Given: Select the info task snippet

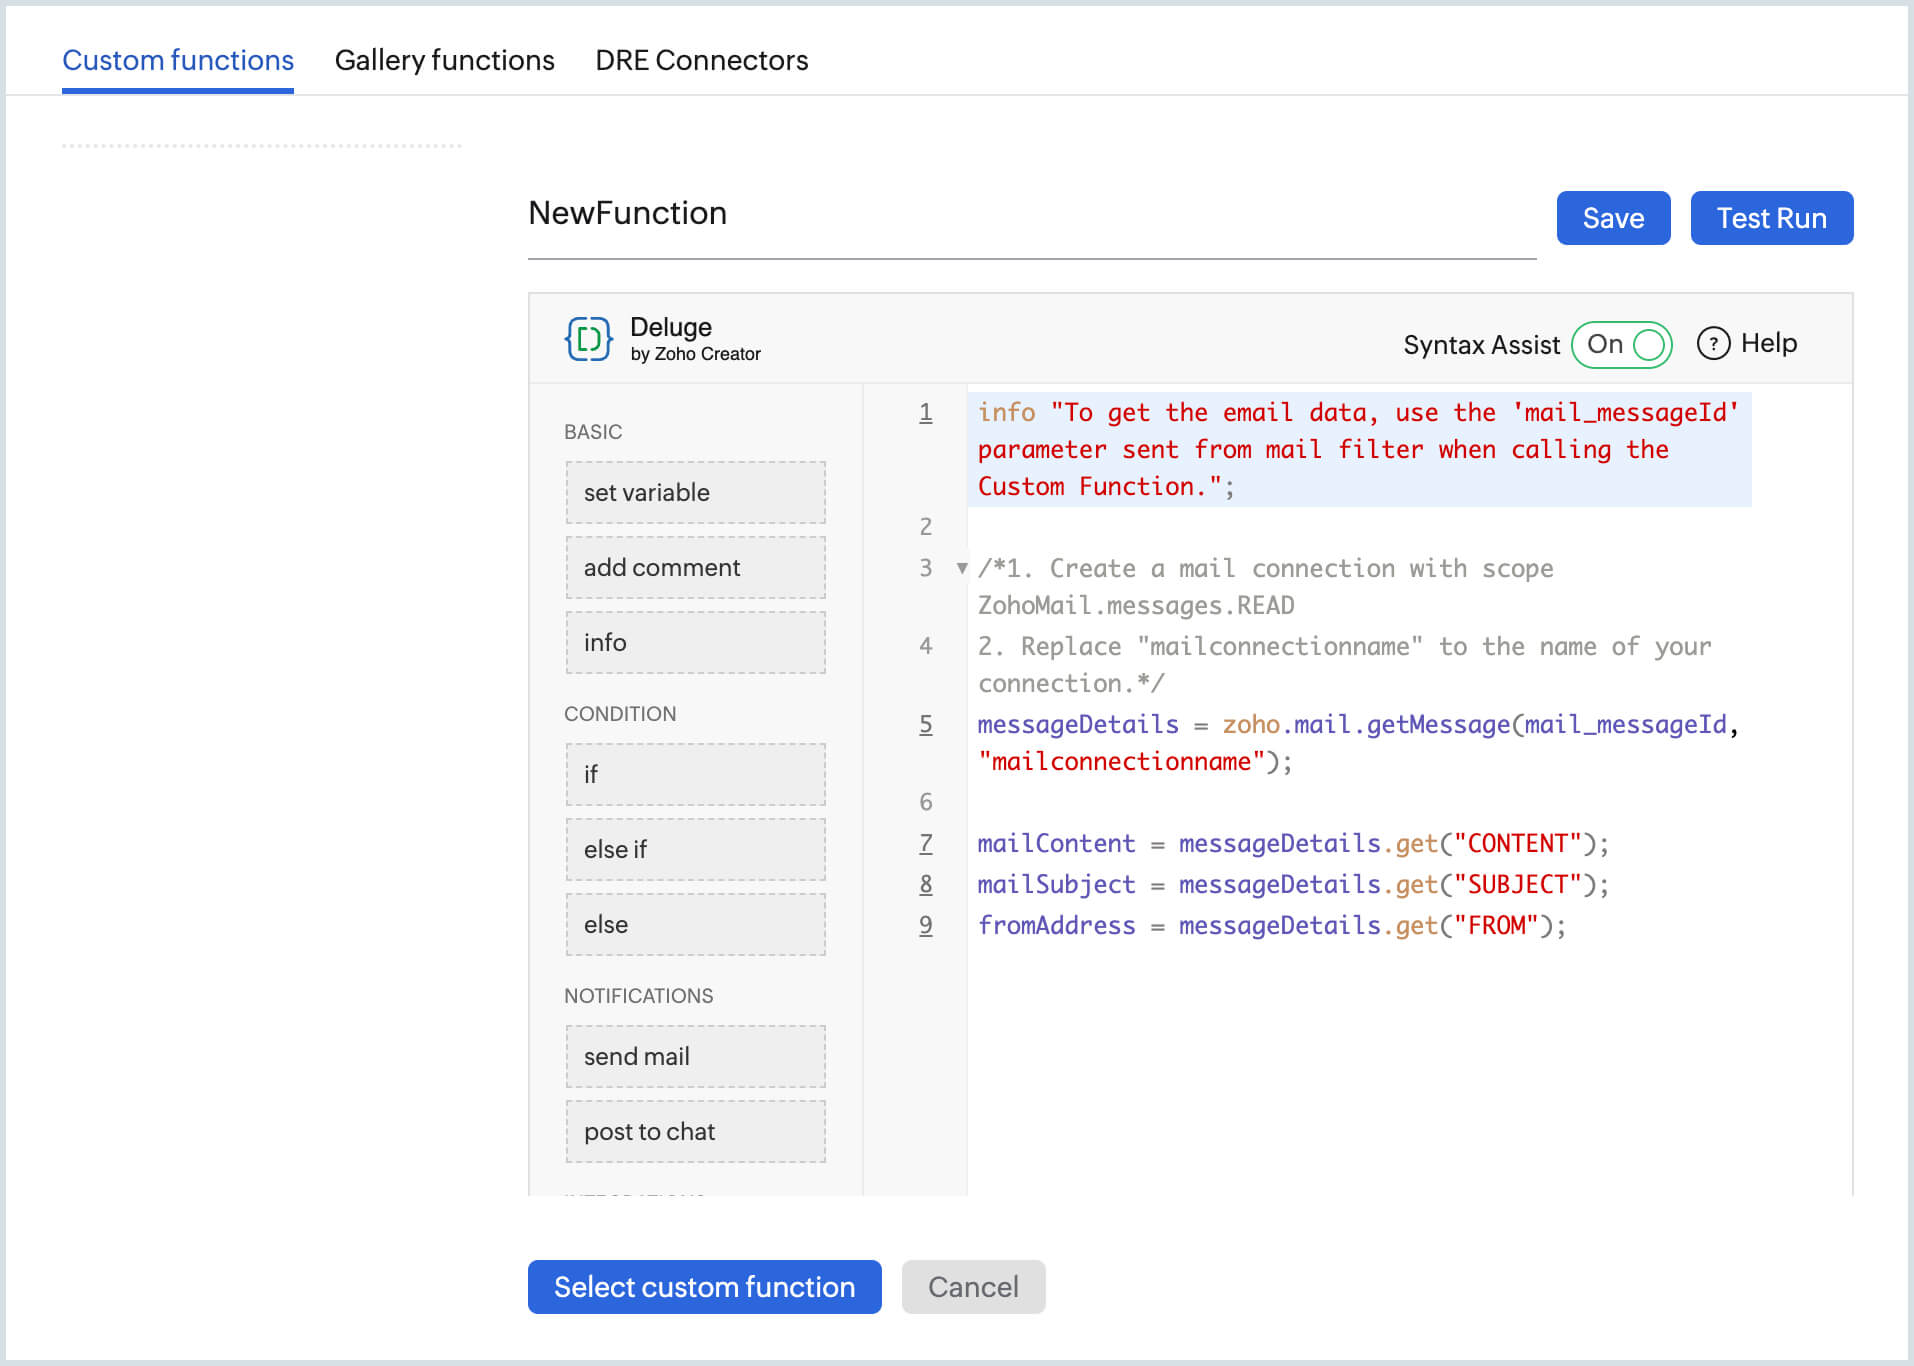Looking at the screenshot, I should (x=695, y=642).
